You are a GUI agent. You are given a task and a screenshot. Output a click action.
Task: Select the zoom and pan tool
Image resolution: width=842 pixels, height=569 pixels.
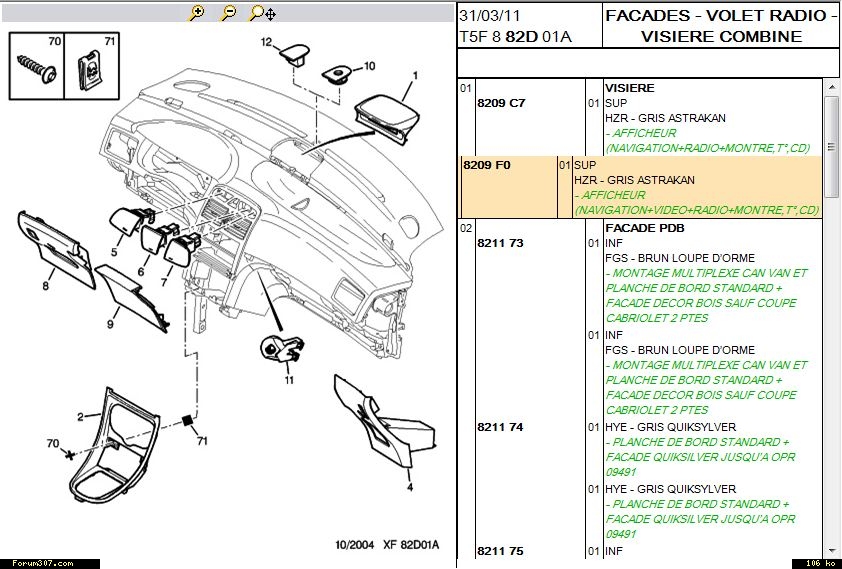click(263, 13)
